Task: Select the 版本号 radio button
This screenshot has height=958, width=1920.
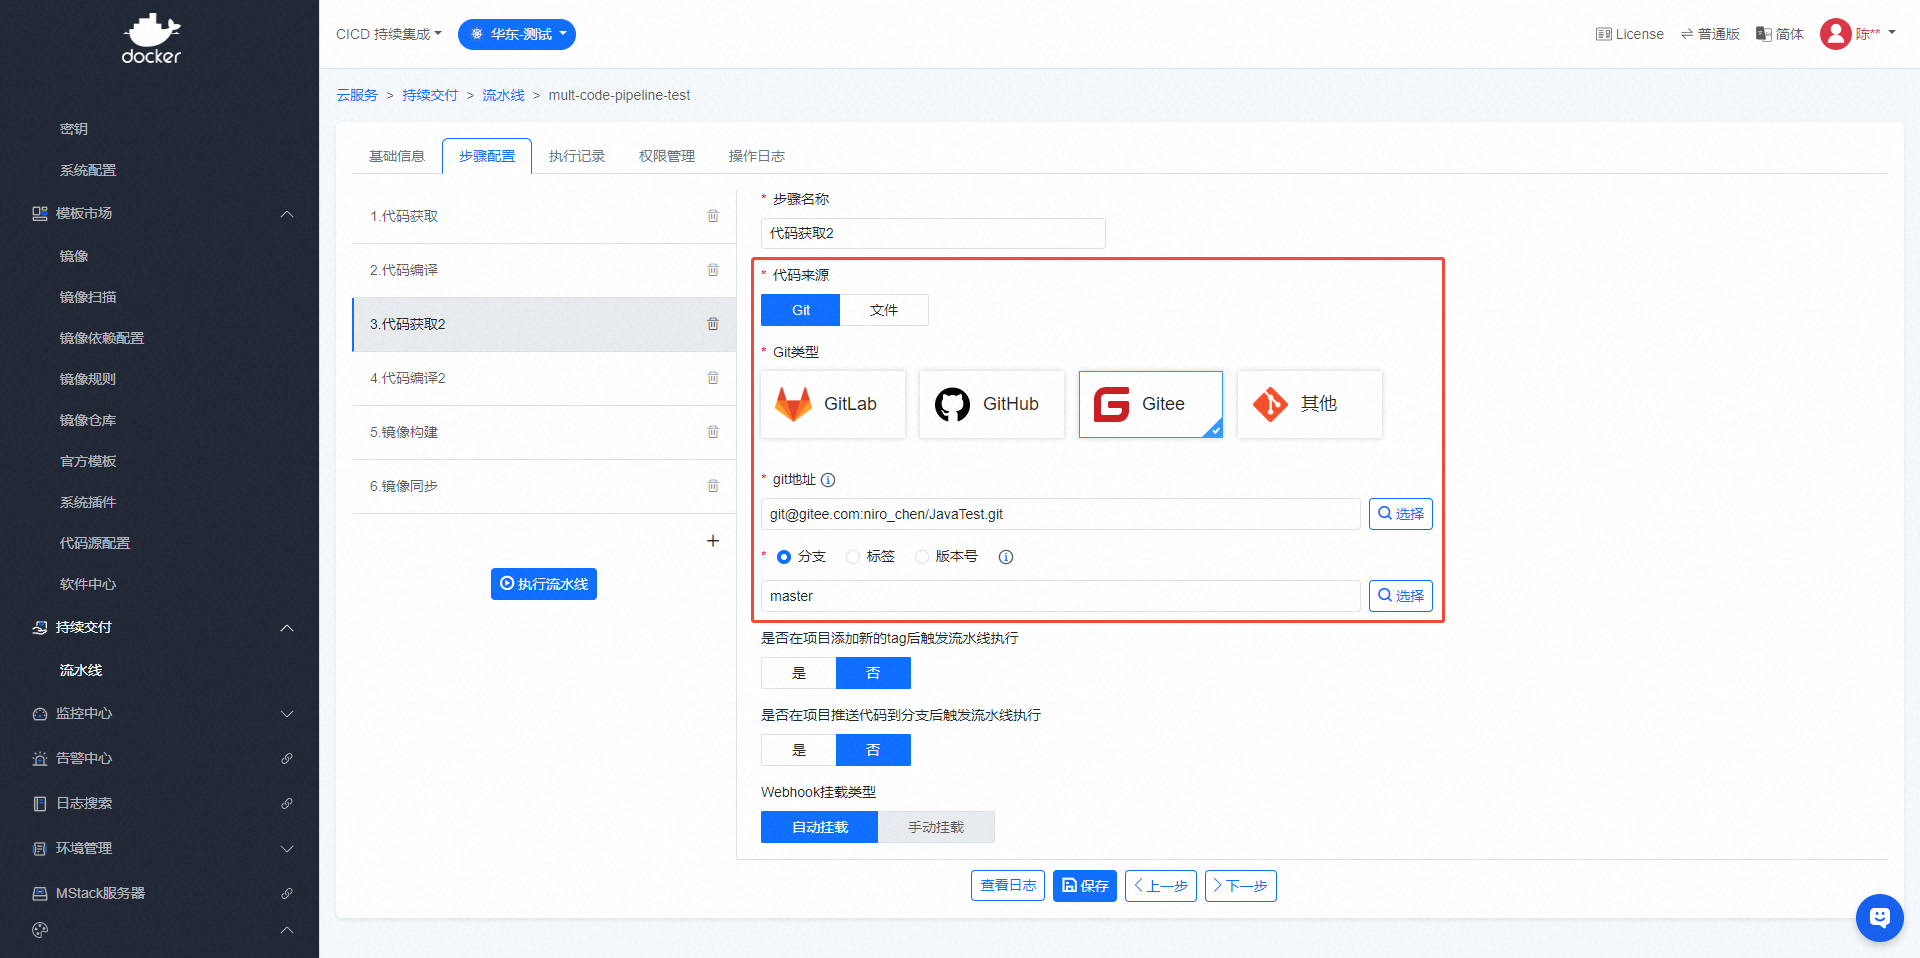Action: click(922, 557)
